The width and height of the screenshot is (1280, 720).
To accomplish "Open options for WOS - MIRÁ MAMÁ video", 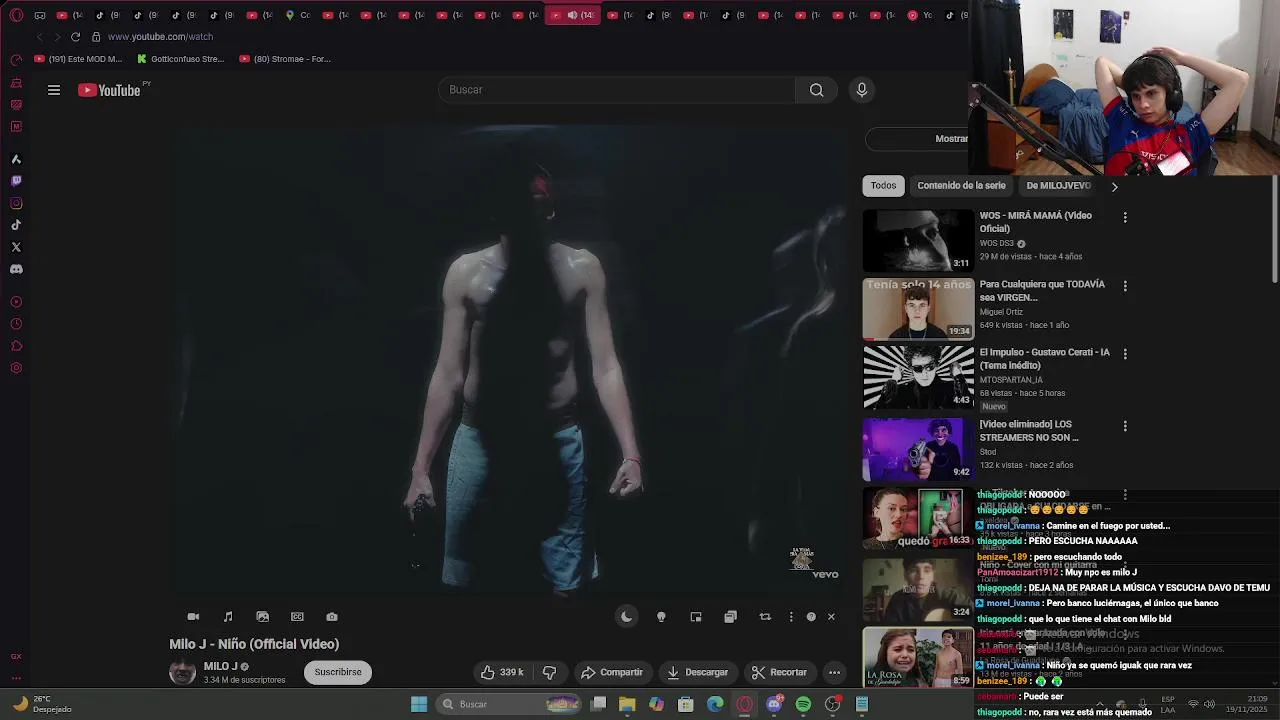I will coord(1125,217).
